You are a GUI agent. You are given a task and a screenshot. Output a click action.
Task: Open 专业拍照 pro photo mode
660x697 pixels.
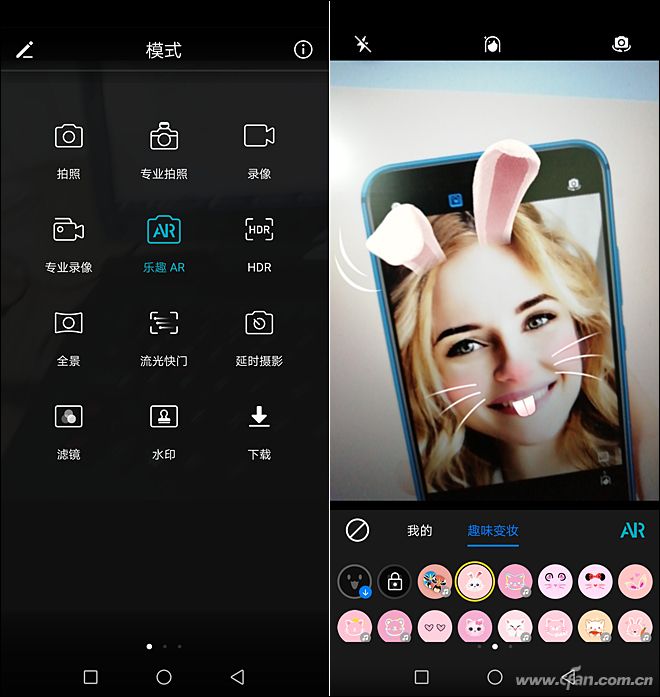point(164,137)
